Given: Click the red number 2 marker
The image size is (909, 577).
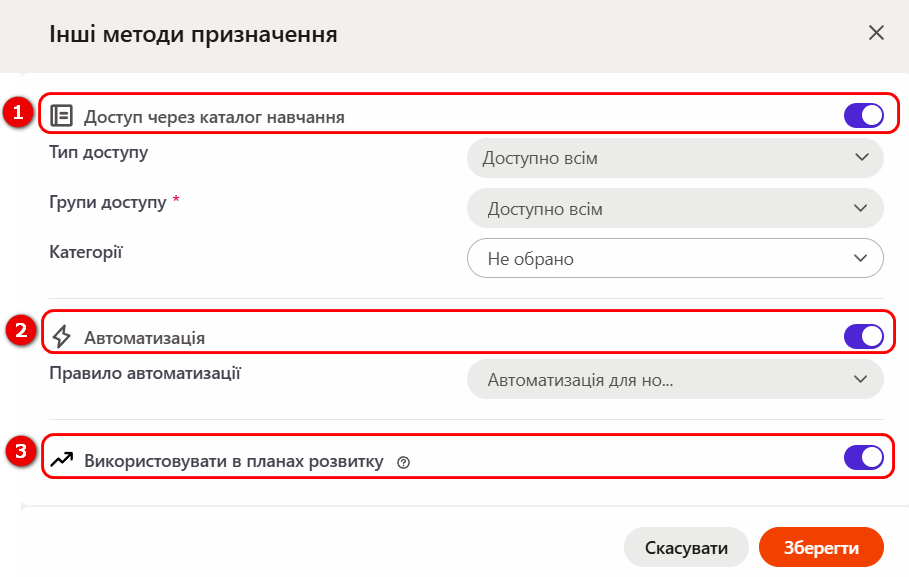Looking at the screenshot, I should [21, 331].
